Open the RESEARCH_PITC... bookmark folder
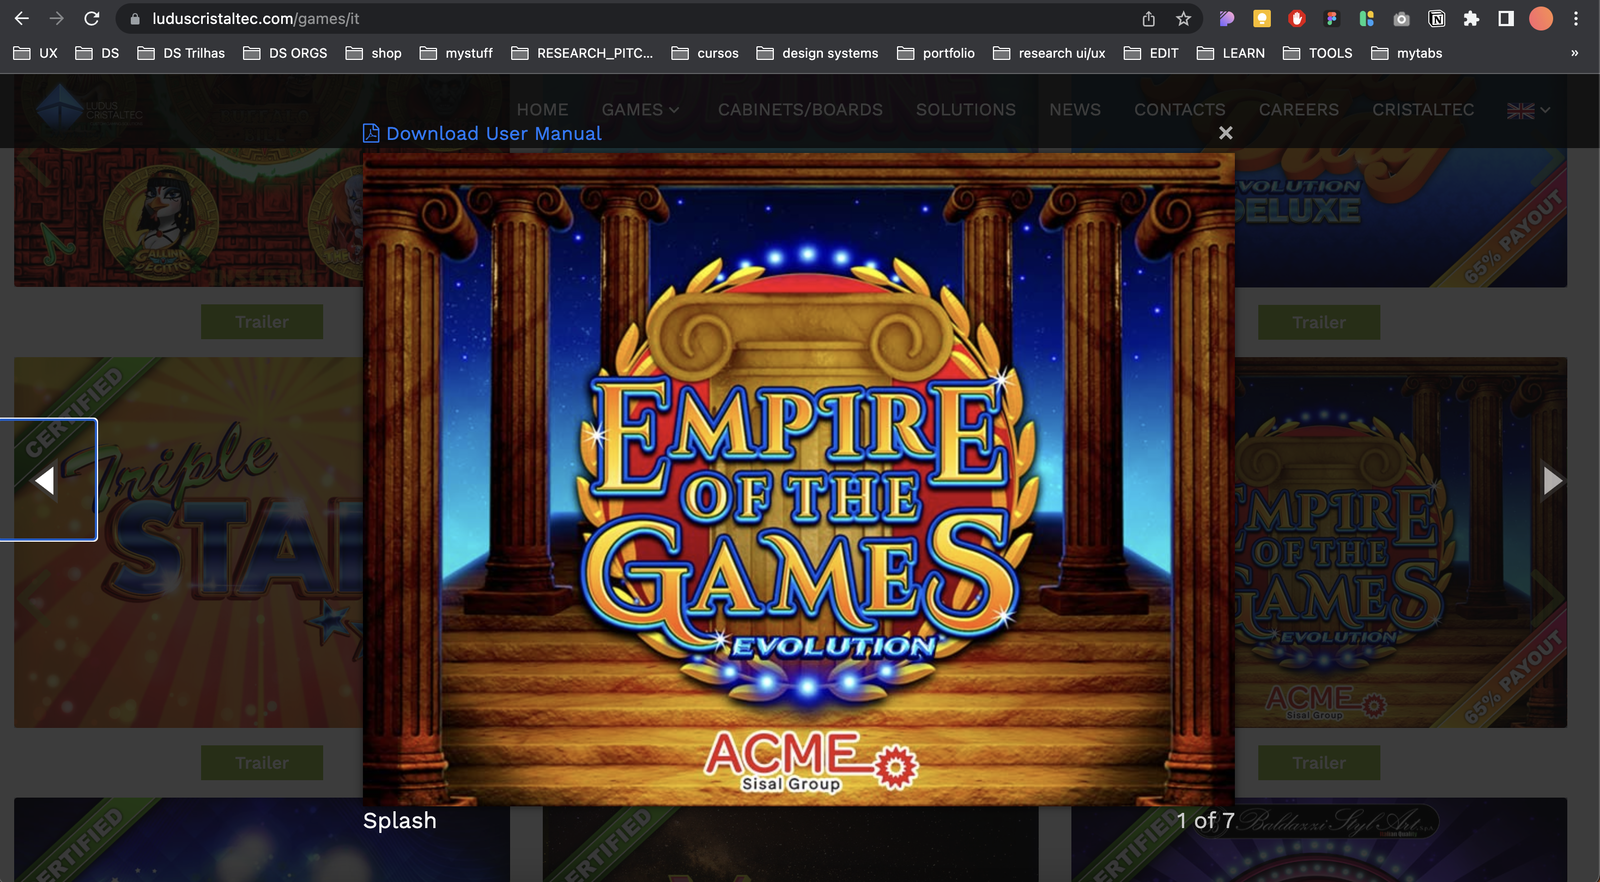1600x882 pixels. [582, 53]
